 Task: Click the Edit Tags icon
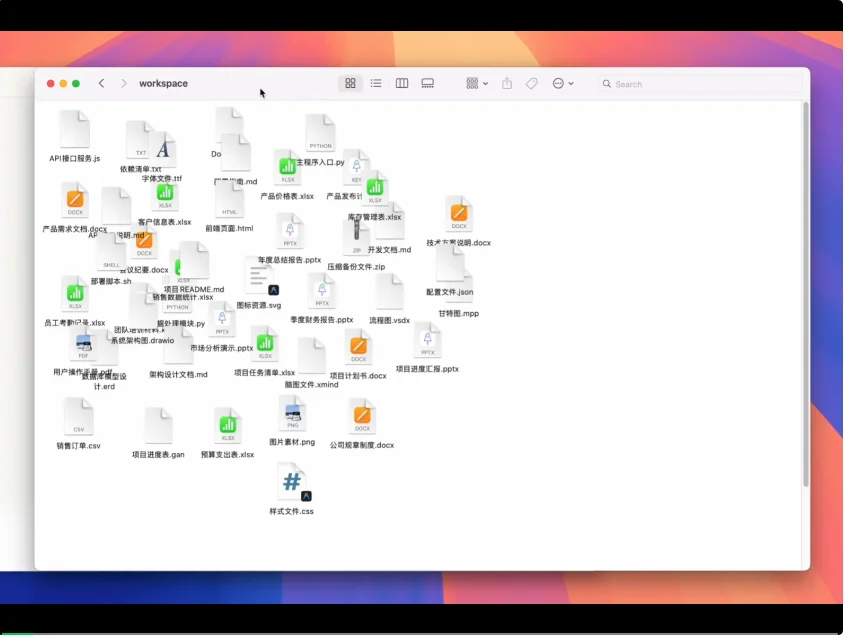click(532, 84)
